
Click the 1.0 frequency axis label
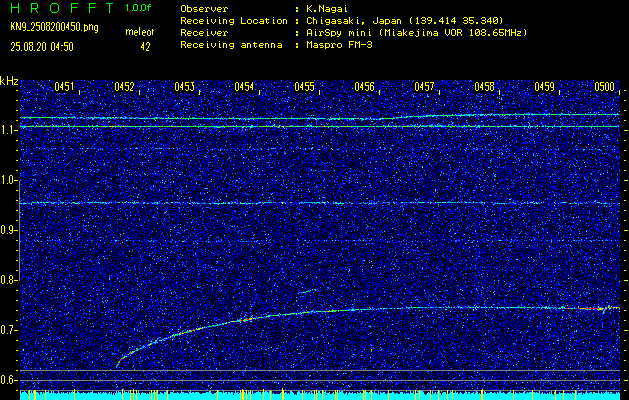9,181
